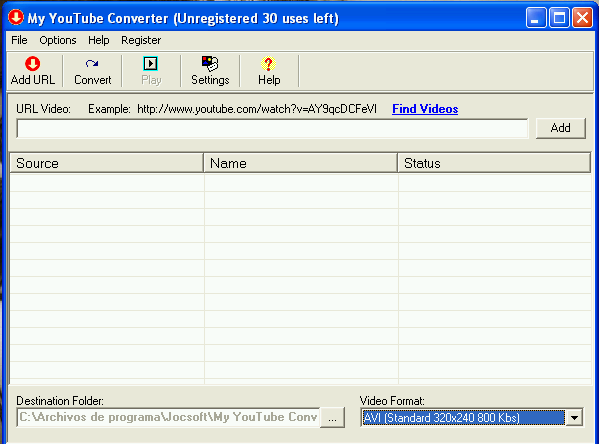Viewport: 599px width, 444px height.
Task: Start conversion with the Convert icon
Action: coord(92,63)
